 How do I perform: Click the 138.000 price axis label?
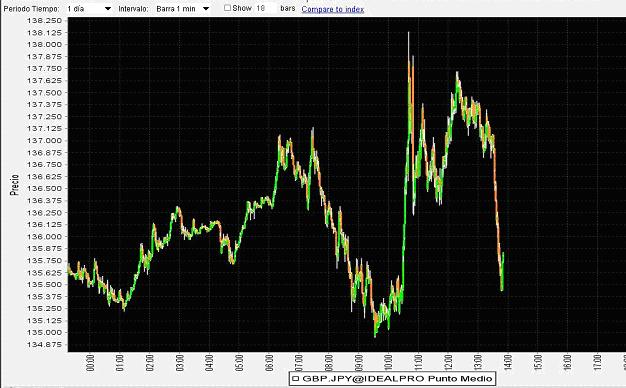click(x=44, y=45)
